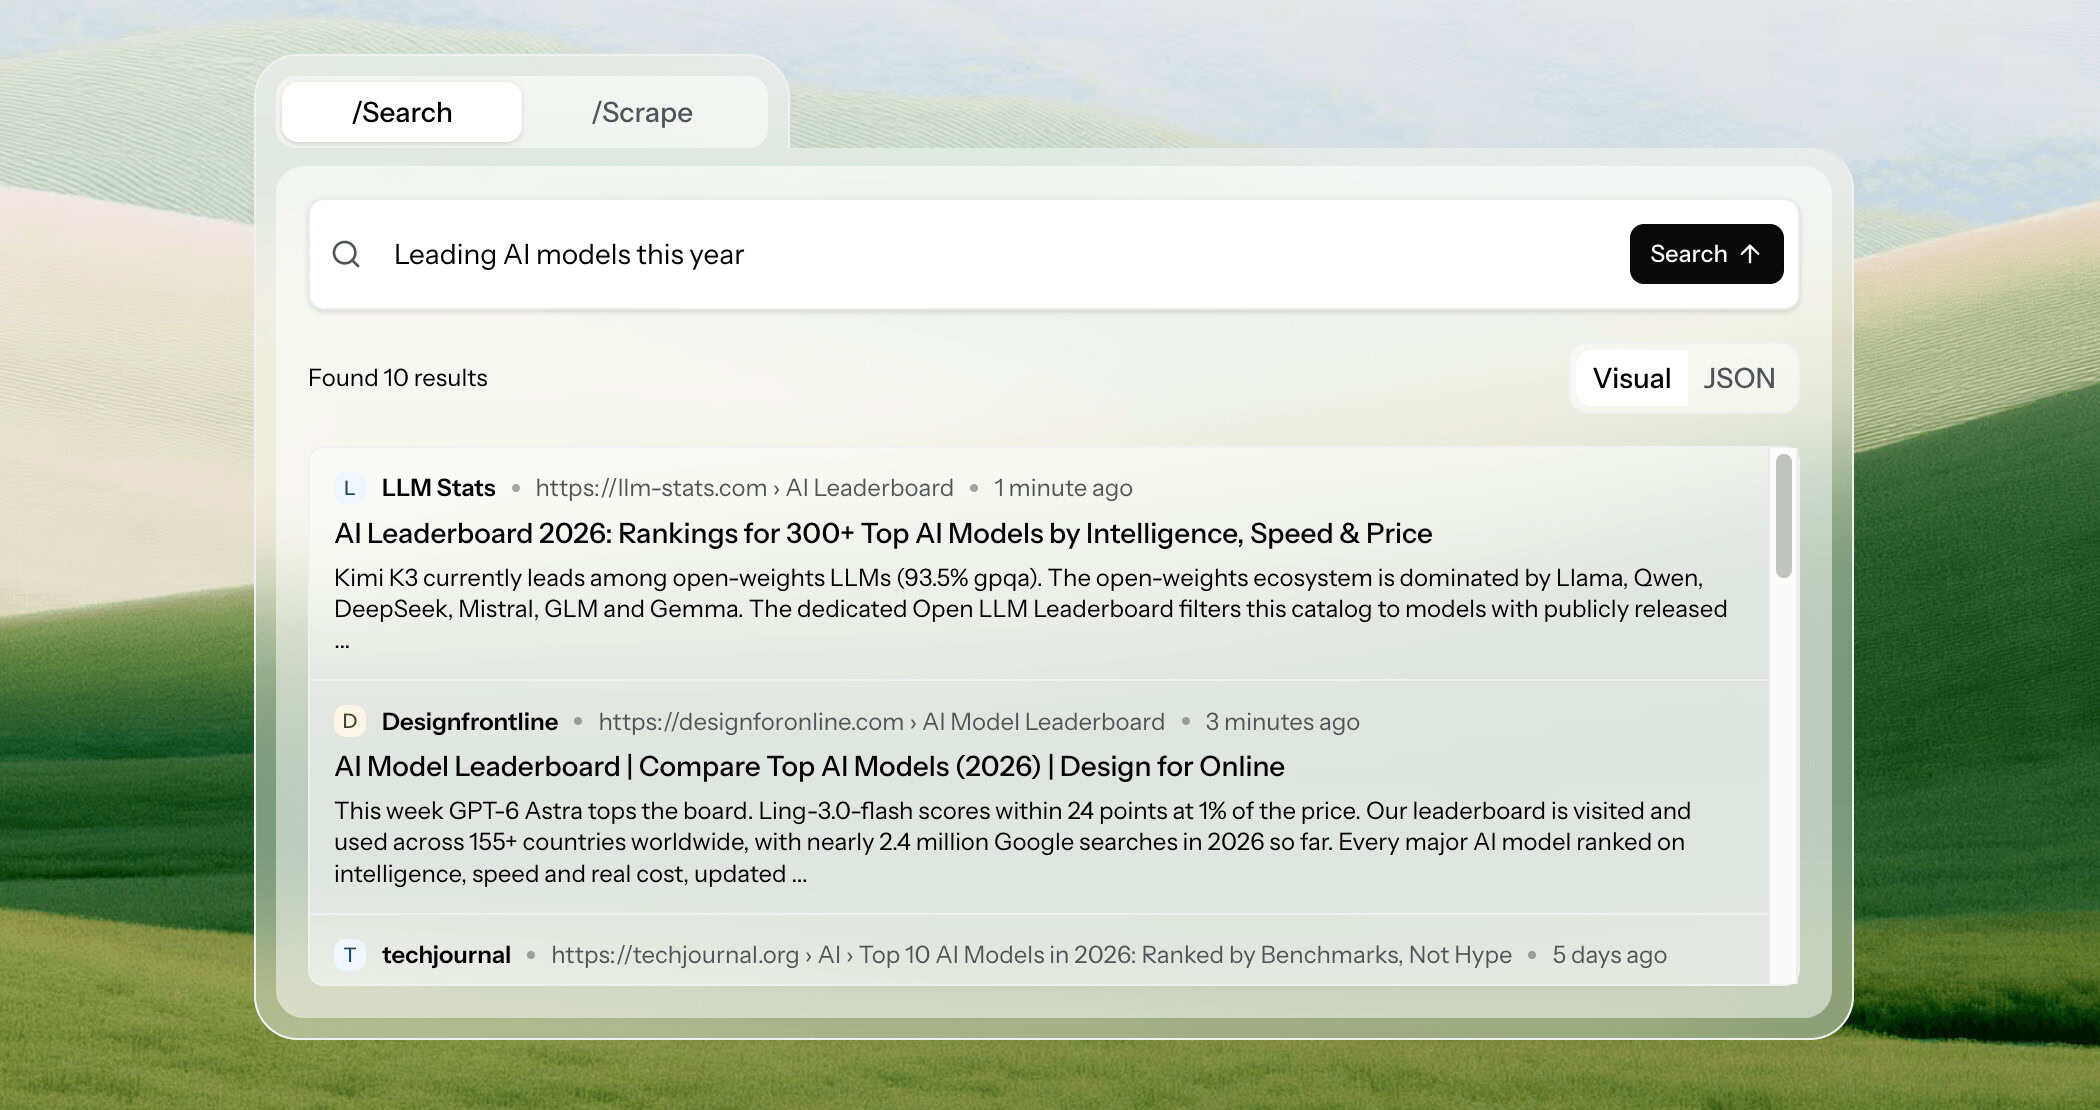Screen dimensions: 2100x1110
Task: Click the techjournal 'T' favicon
Action: click(349, 955)
